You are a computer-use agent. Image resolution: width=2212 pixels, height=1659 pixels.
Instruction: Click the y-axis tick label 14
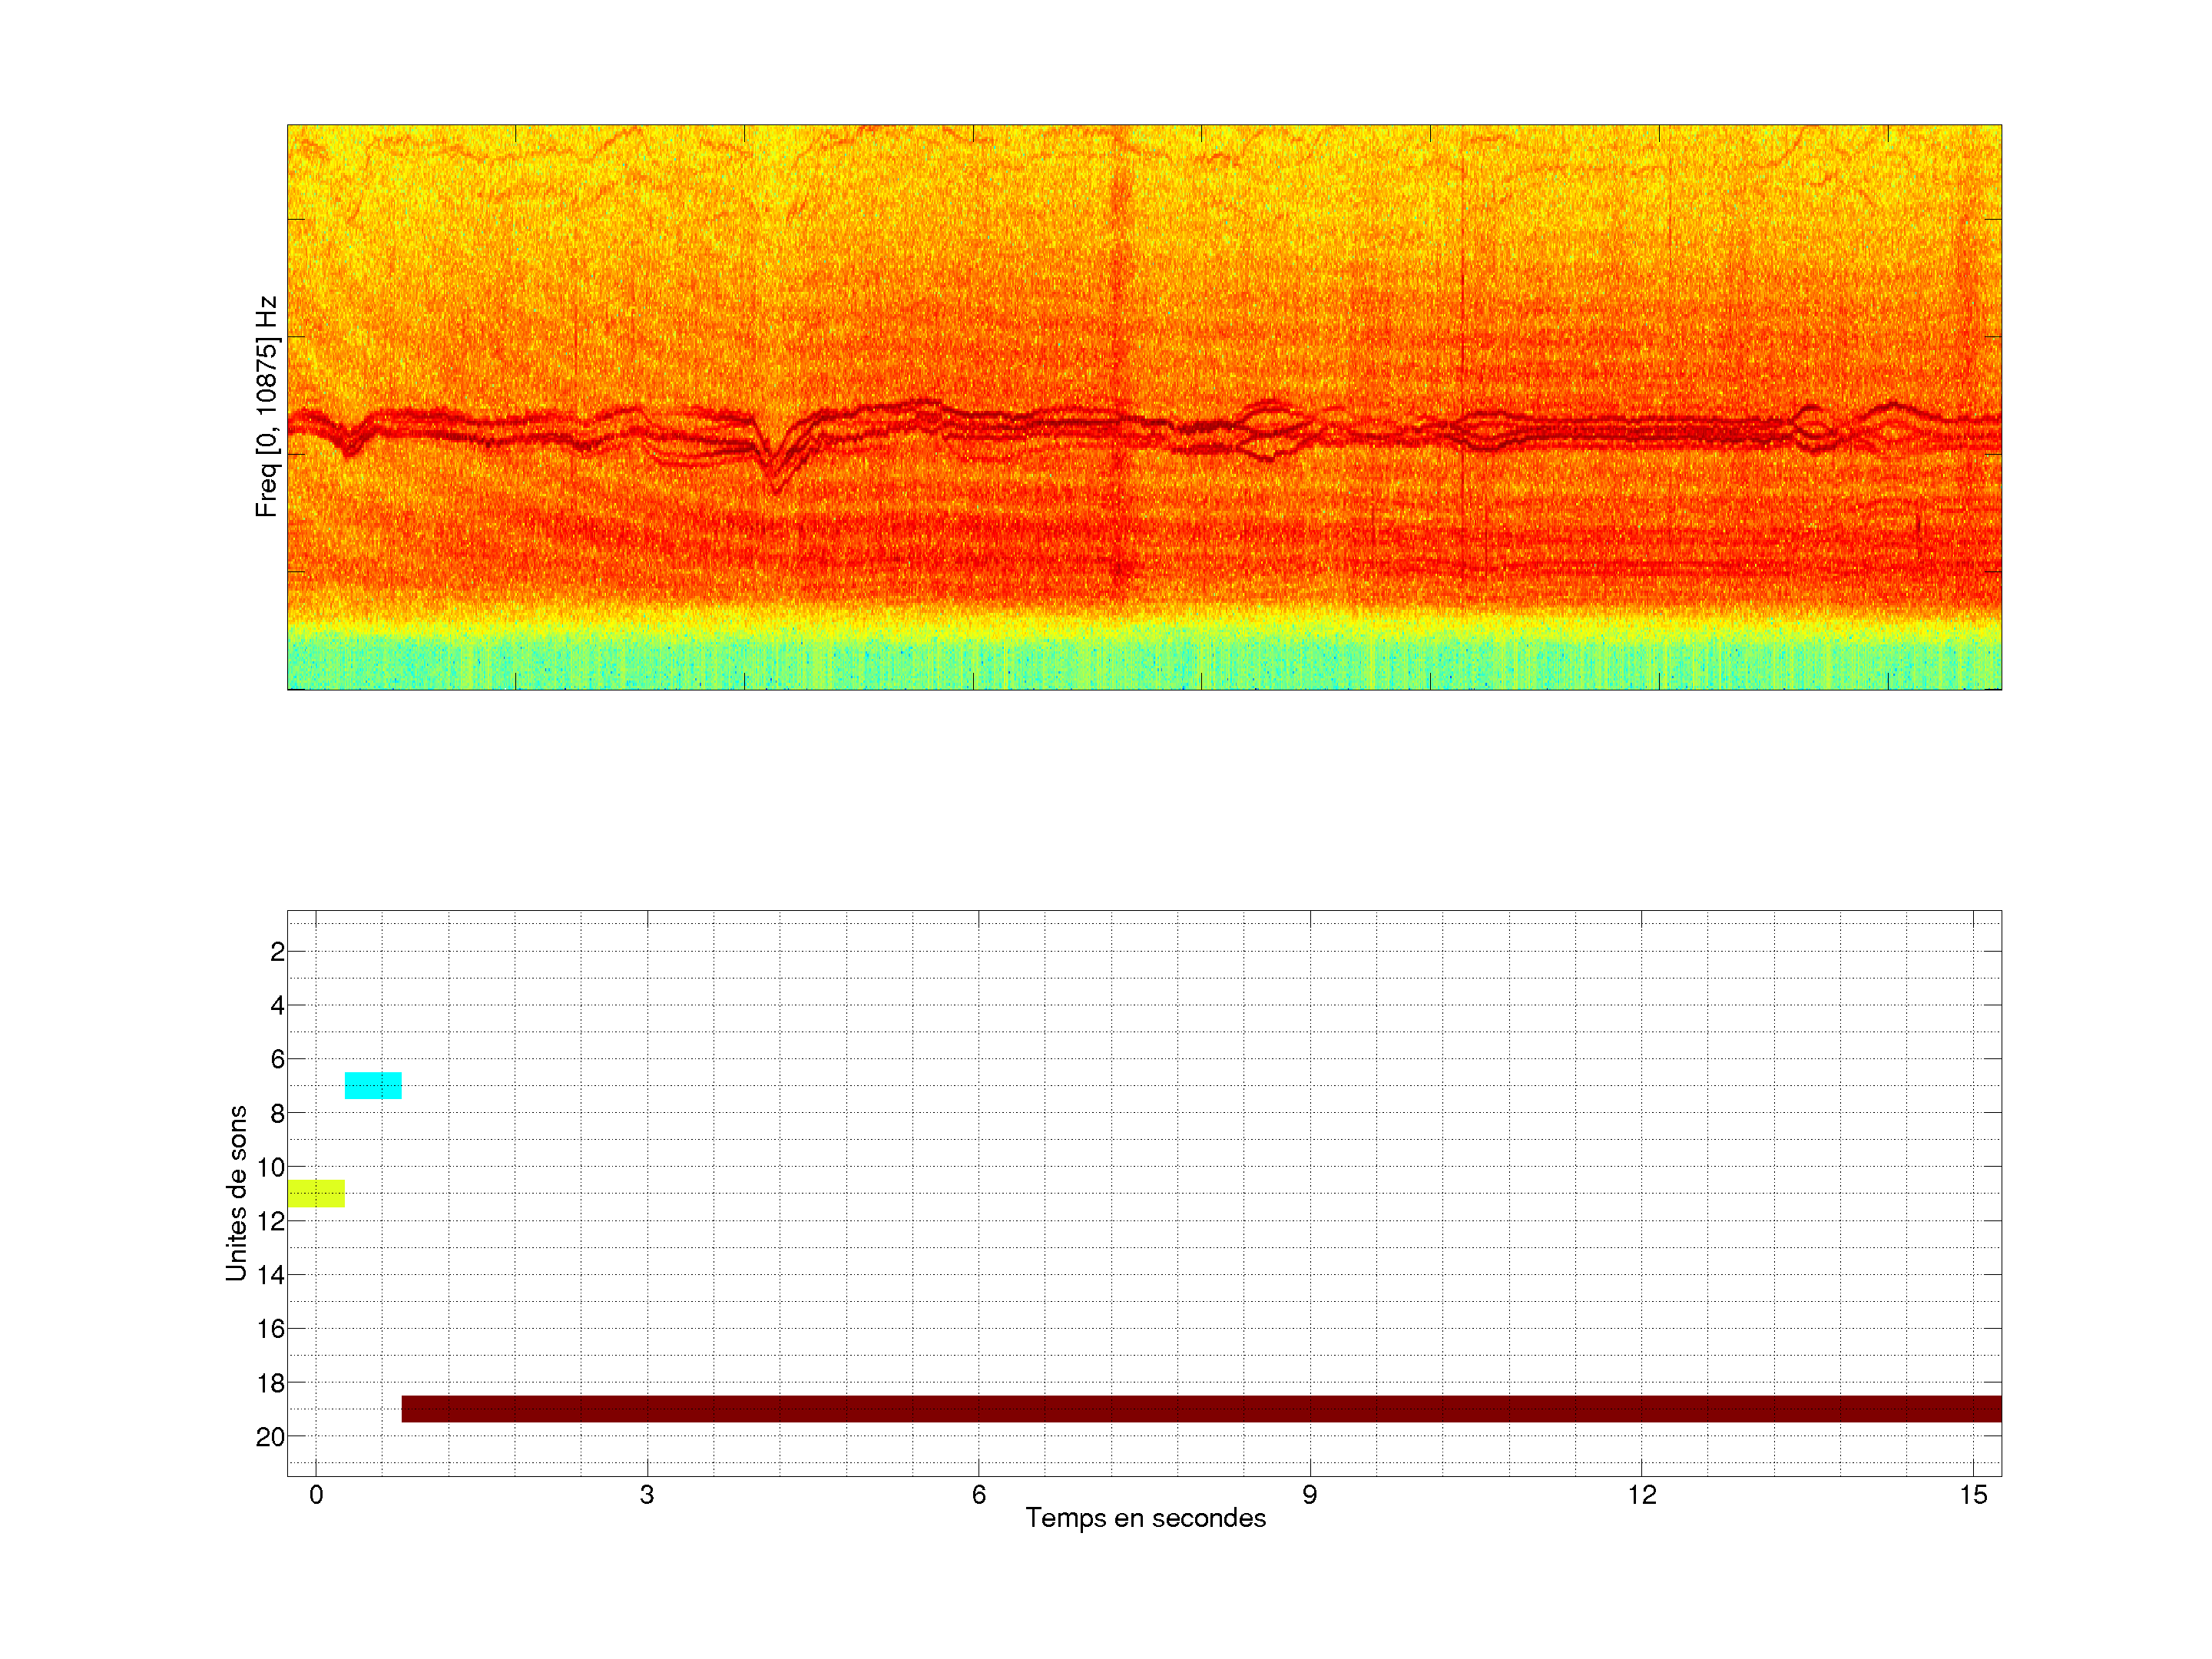(x=271, y=1275)
